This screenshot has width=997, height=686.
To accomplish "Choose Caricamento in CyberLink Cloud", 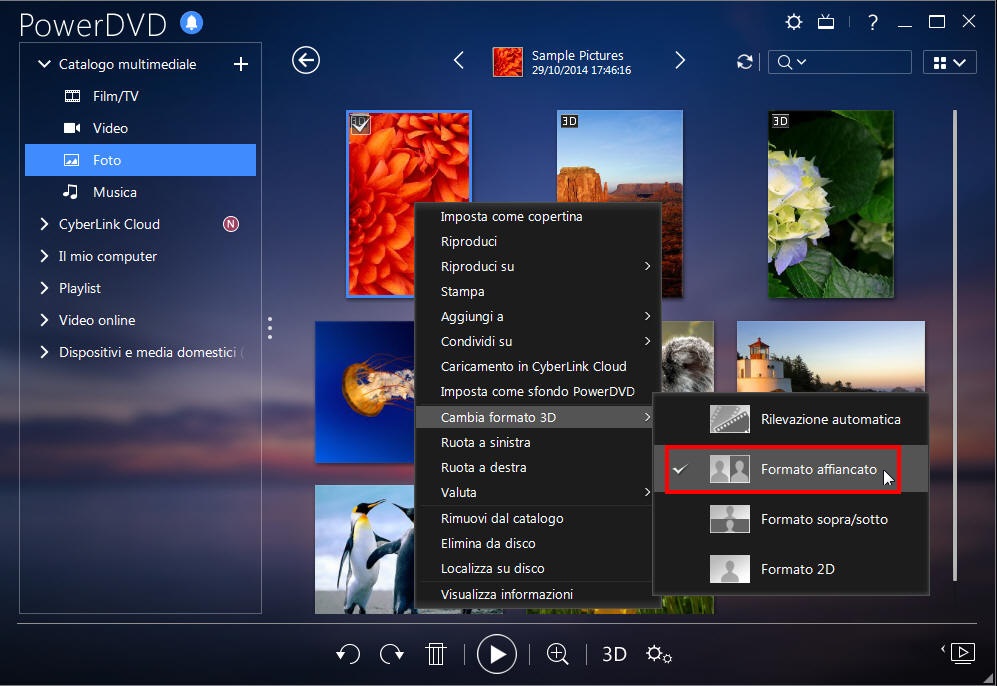I will (538, 366).
